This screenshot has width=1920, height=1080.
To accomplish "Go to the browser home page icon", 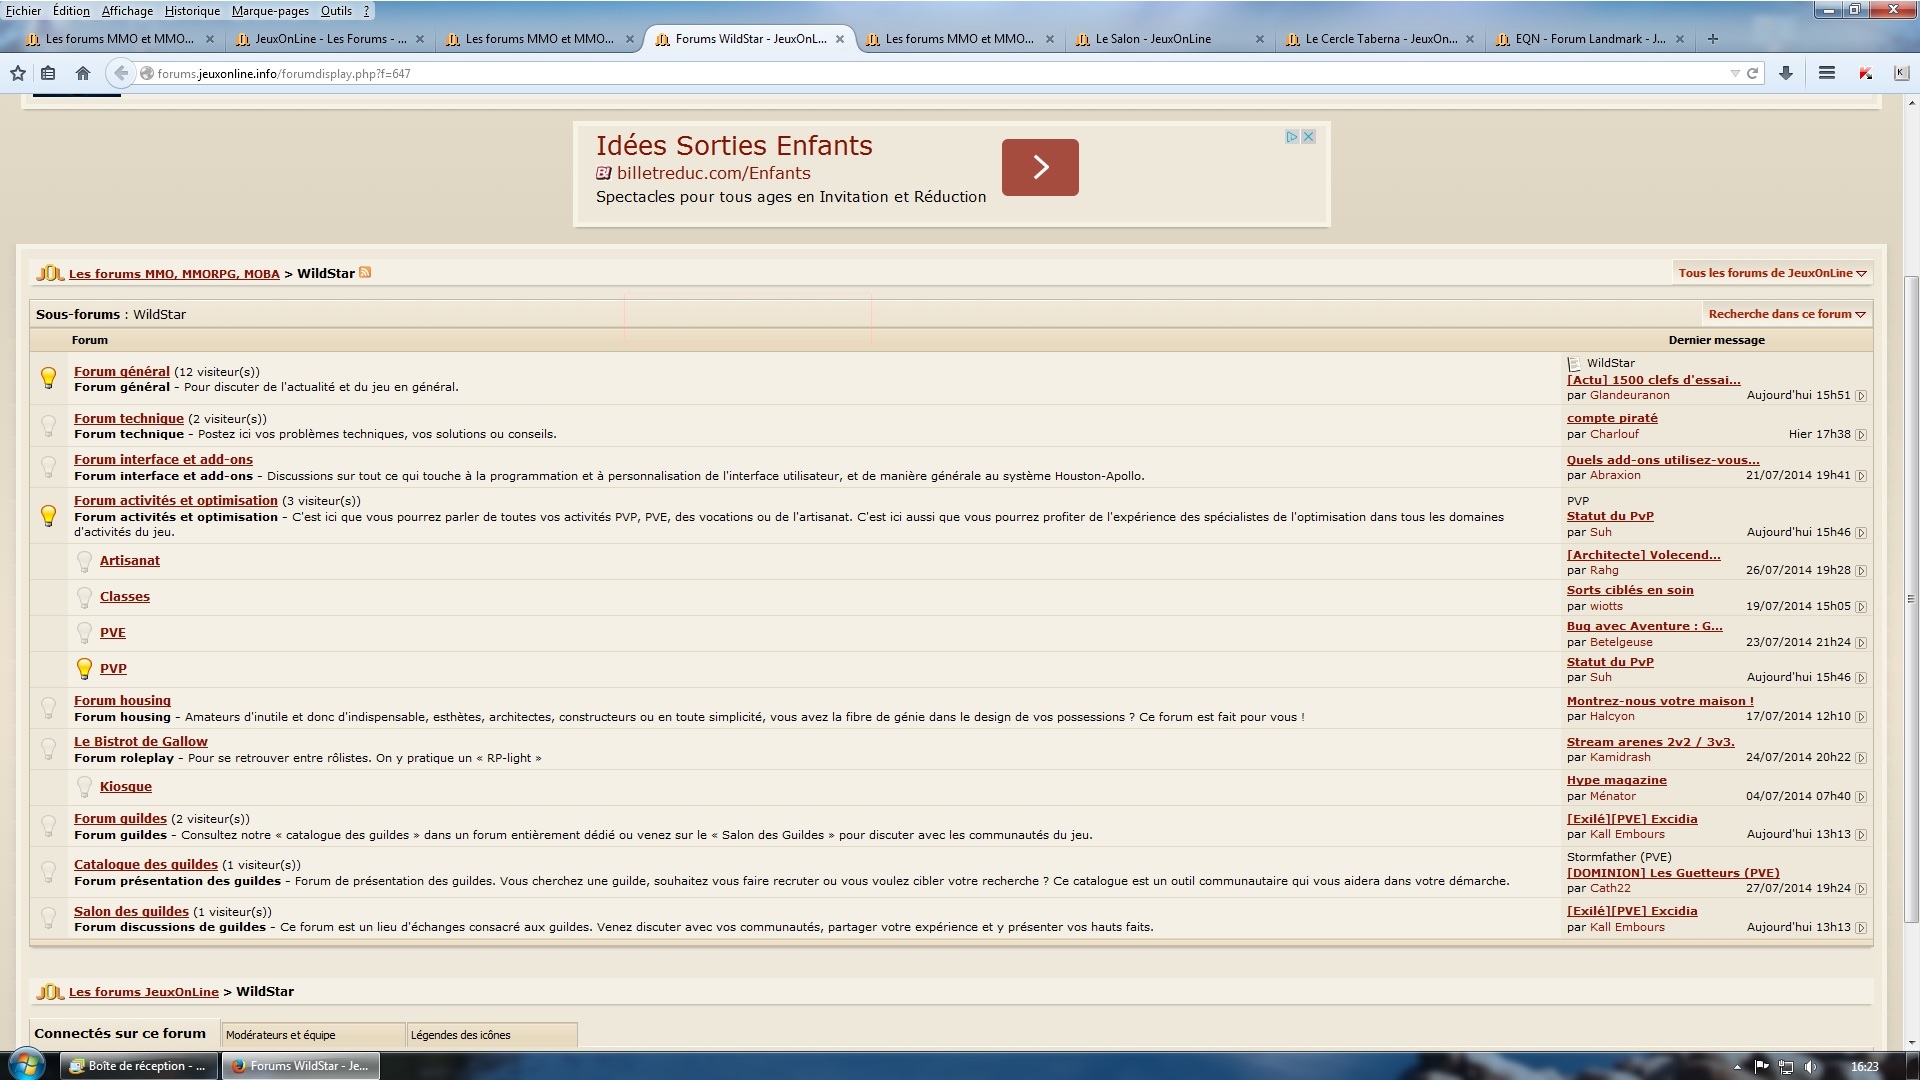I will coord(83,73).
